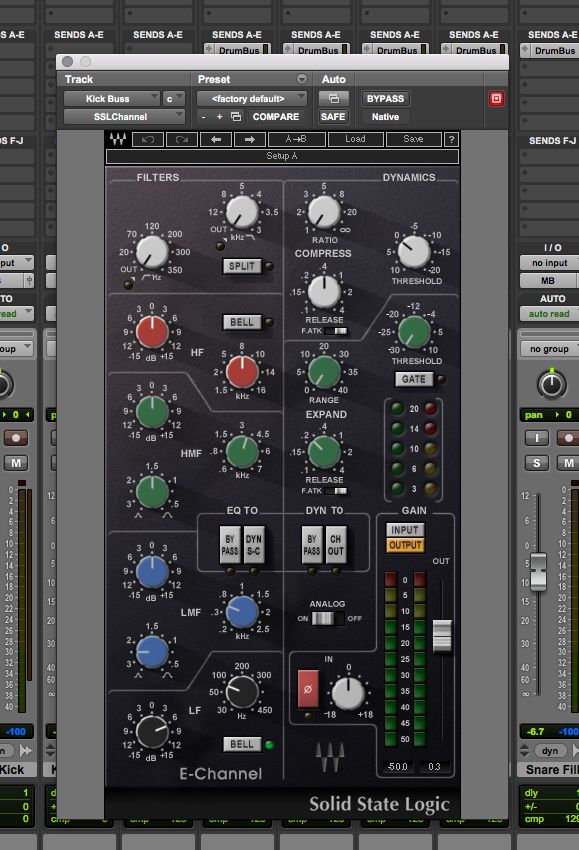Click the blue LMF Q knob
Screen dimensions: 579x850
(x=152, y=652)
